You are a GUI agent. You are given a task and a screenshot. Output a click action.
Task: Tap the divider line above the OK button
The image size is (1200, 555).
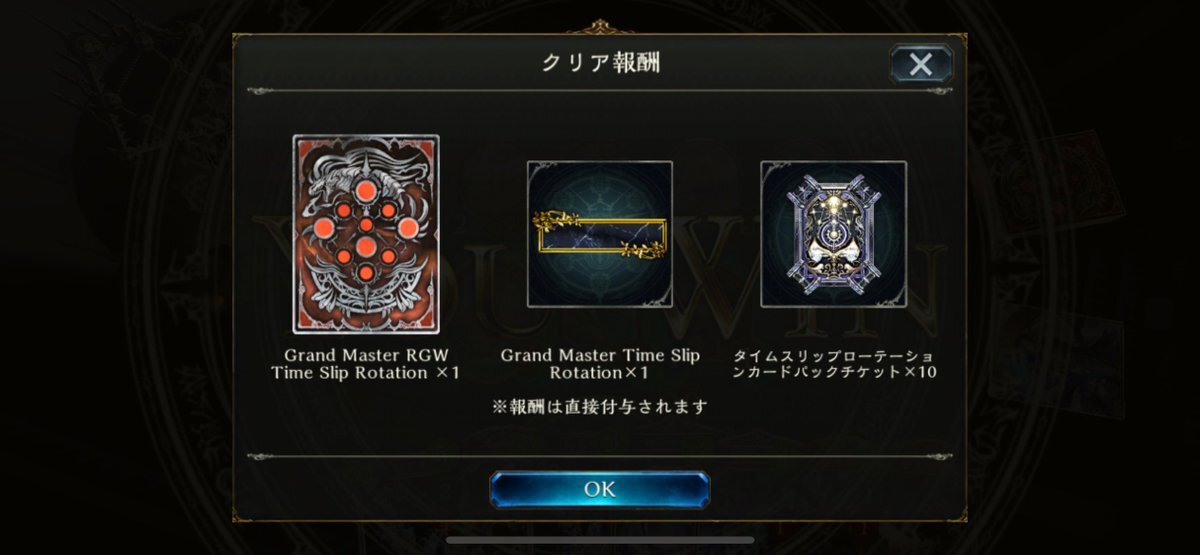pyautogui.click(x=600, y=457)
